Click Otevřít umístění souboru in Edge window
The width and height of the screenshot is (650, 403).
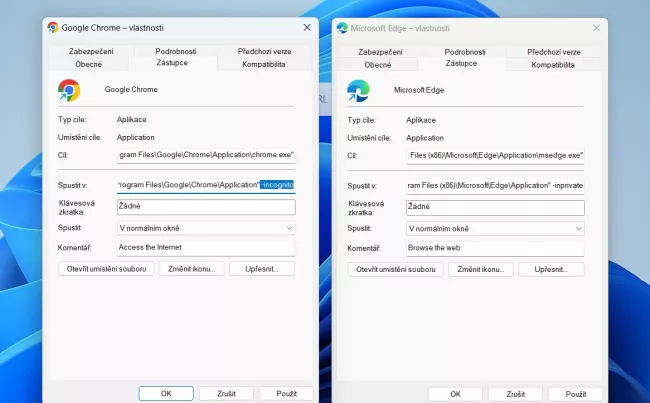click(395, 269)
